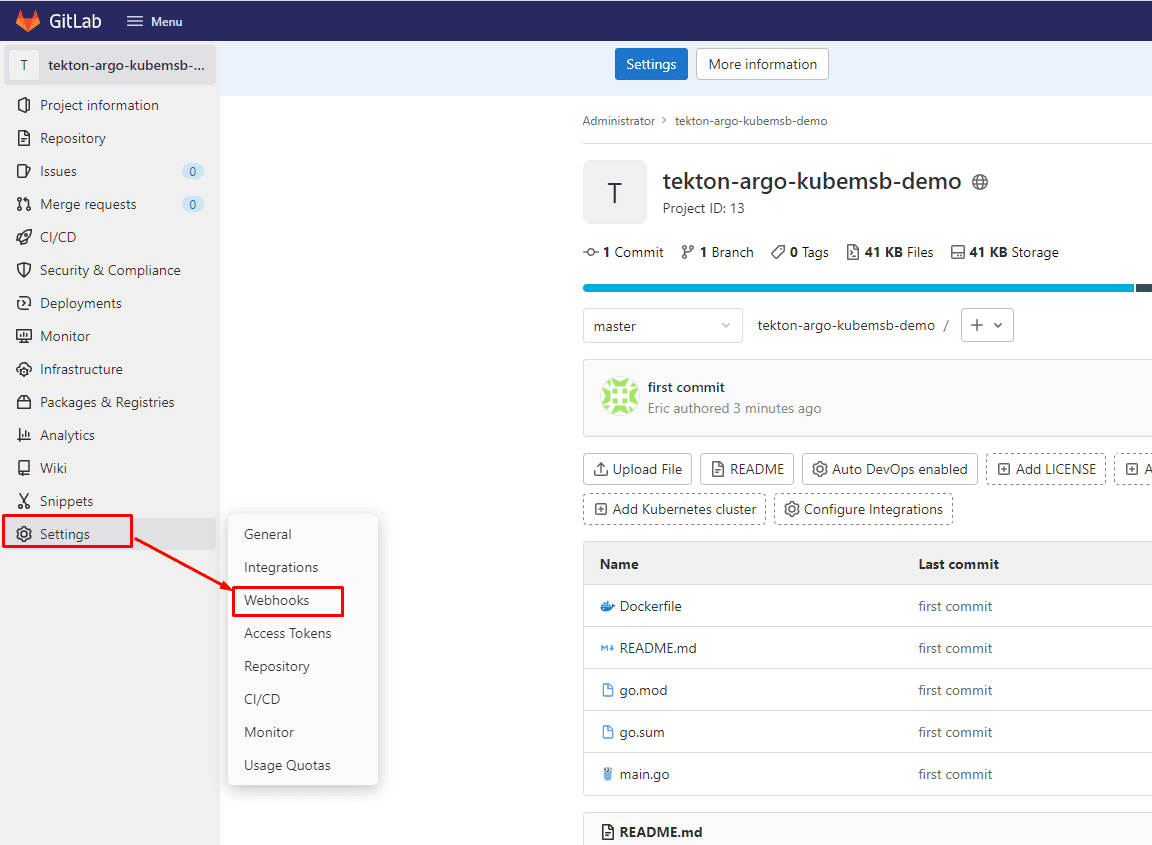1152x845 pixels.
Task: Click the CI/CD rocket icon
Action: pos(24,237)
